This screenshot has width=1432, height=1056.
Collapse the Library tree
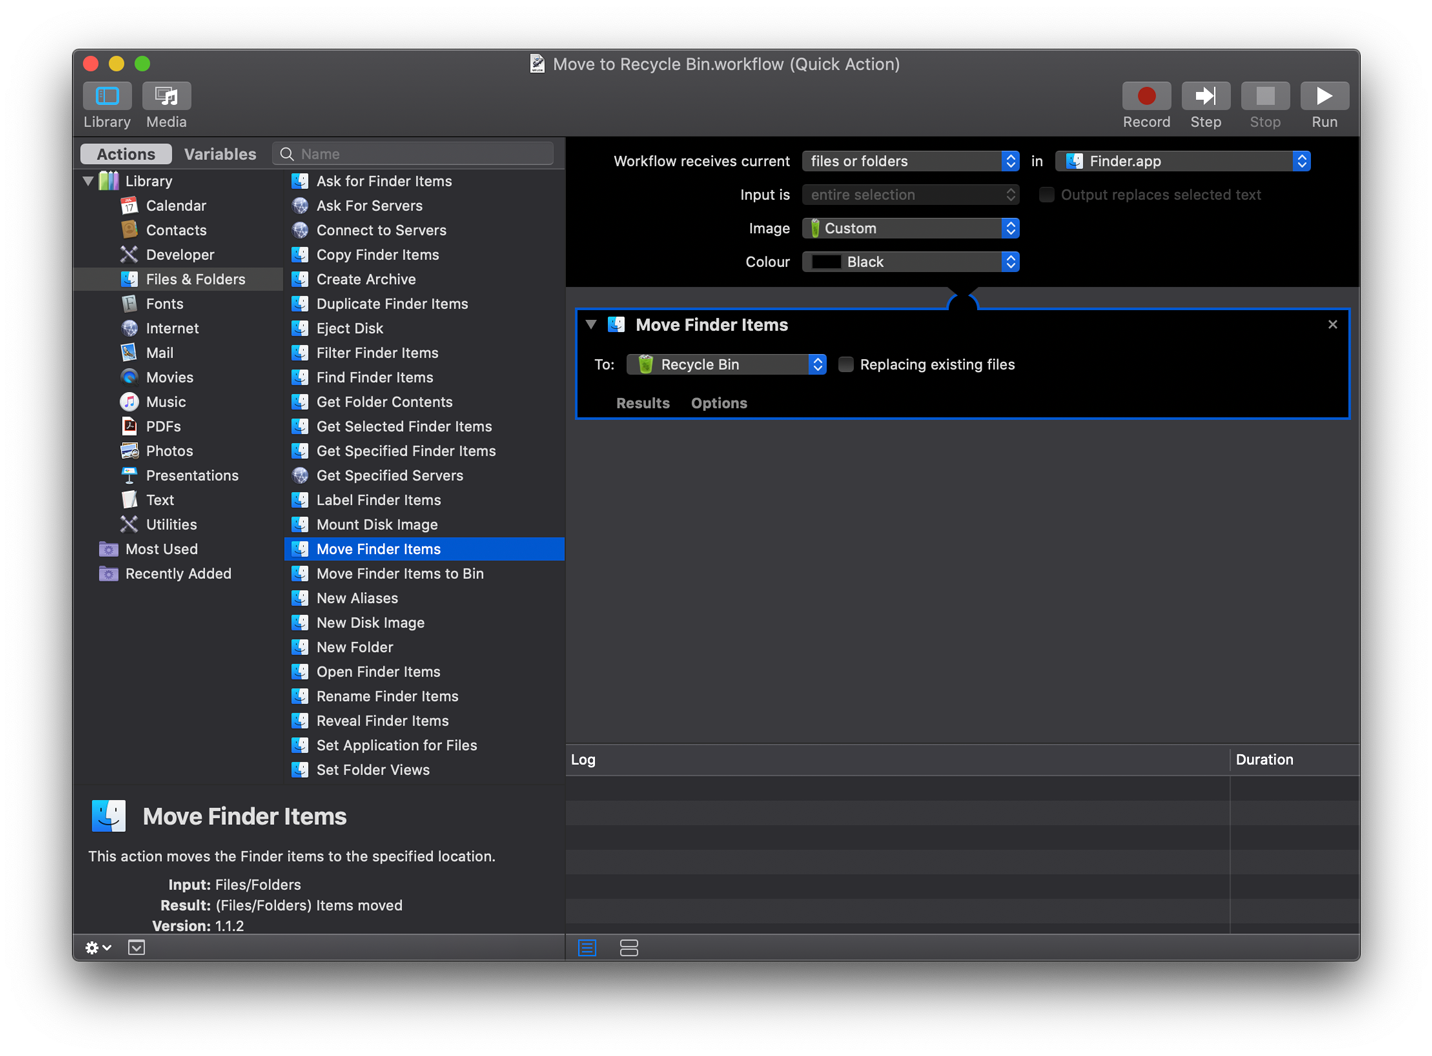(88, 181)
